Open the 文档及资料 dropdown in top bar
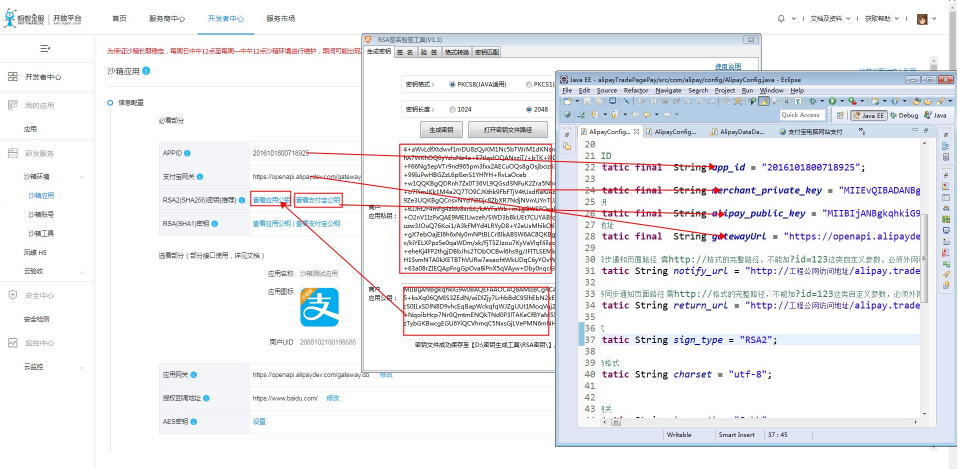The width and height of the screenshot is (958, 469). point(832,18)
